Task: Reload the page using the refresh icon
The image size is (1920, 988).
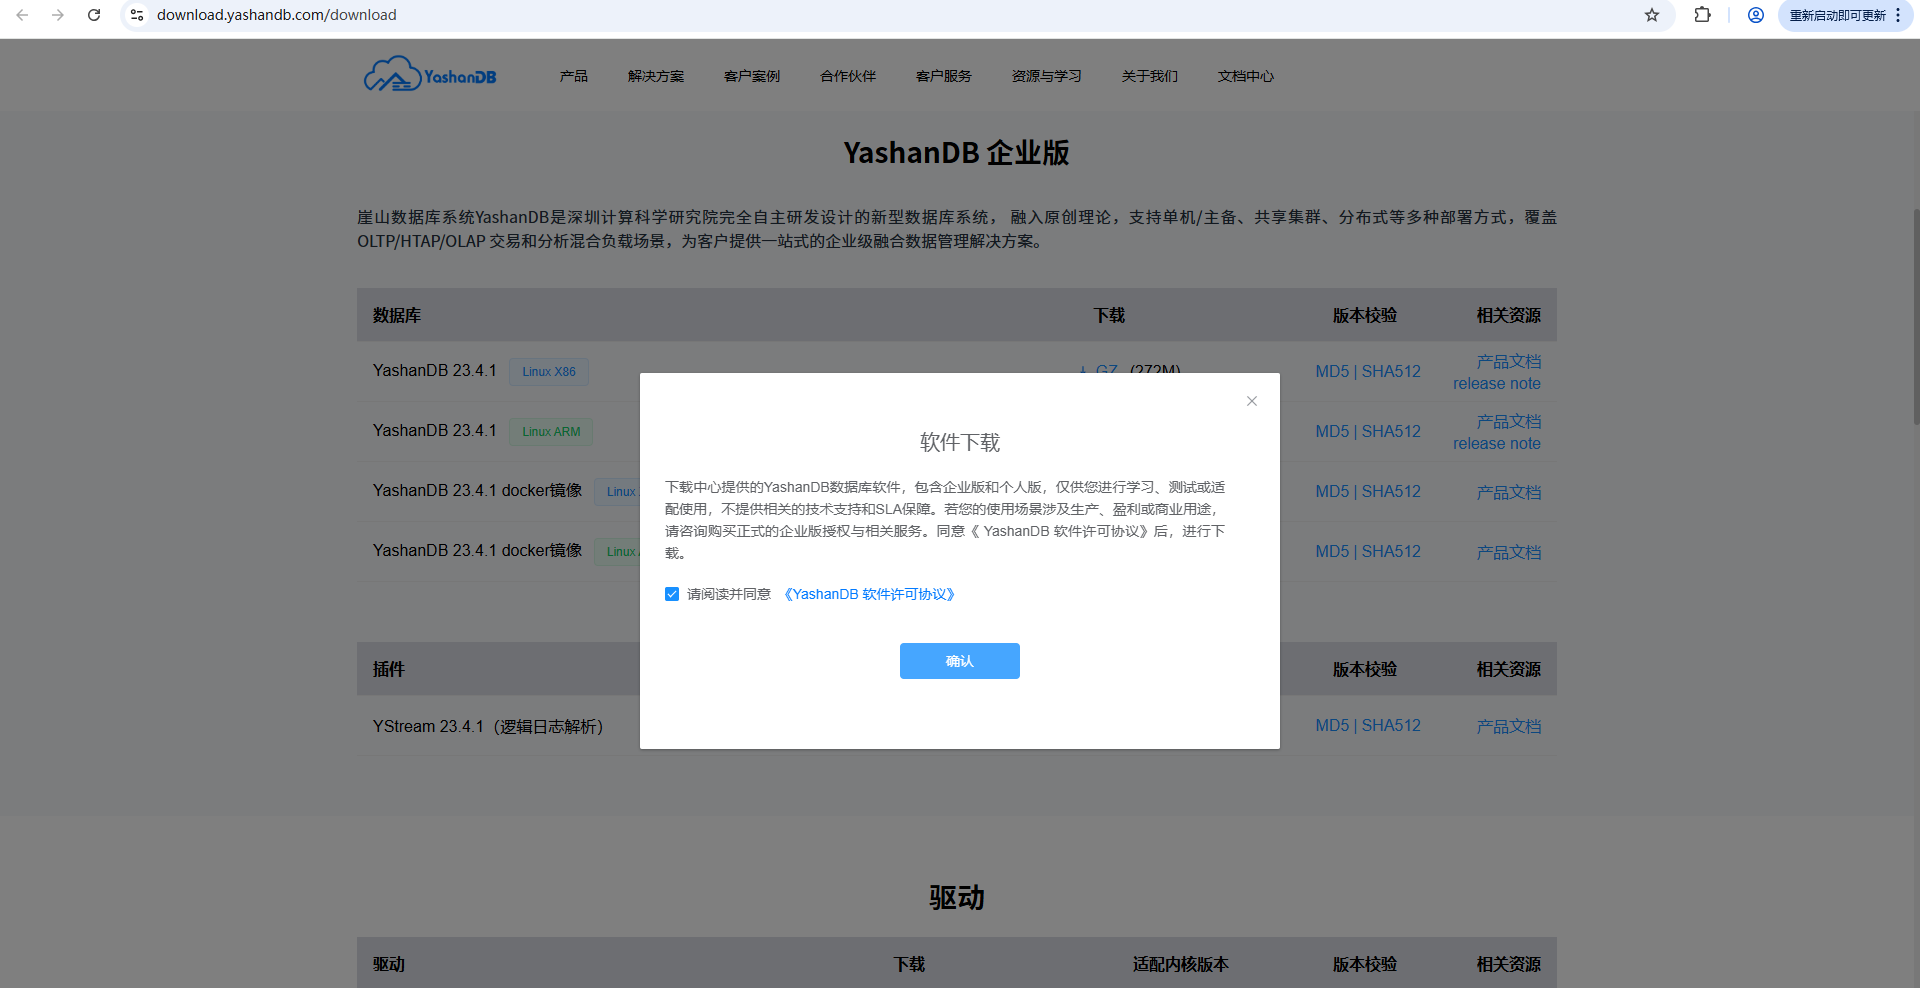Action: (94, 15)
